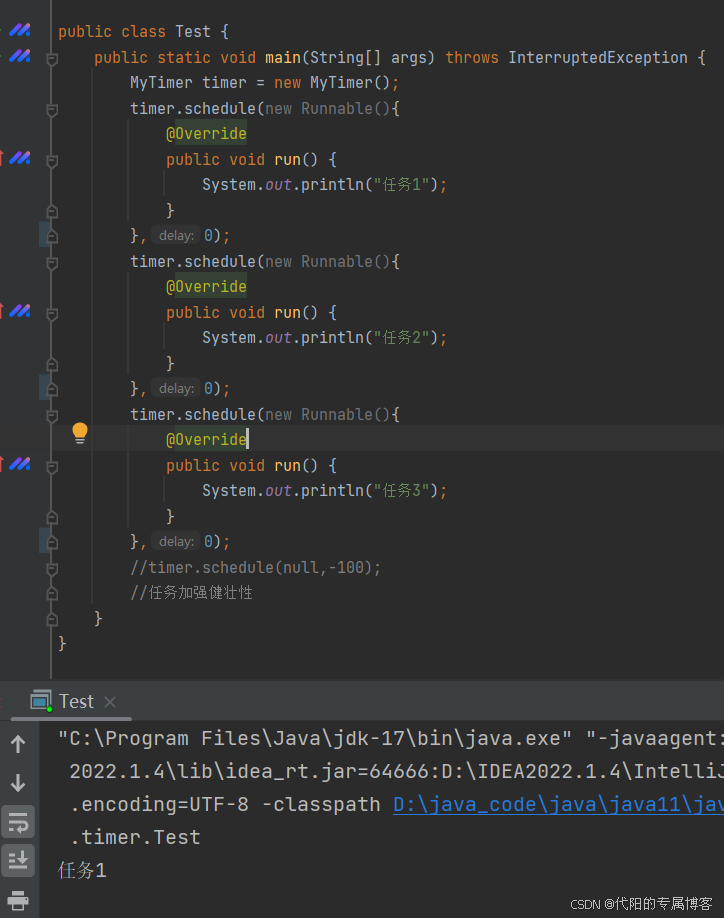Collapse the fold marker at '//timer.schedule(null,-100);'
Viewport: 724px width, 918px height.
pos(52,568)
